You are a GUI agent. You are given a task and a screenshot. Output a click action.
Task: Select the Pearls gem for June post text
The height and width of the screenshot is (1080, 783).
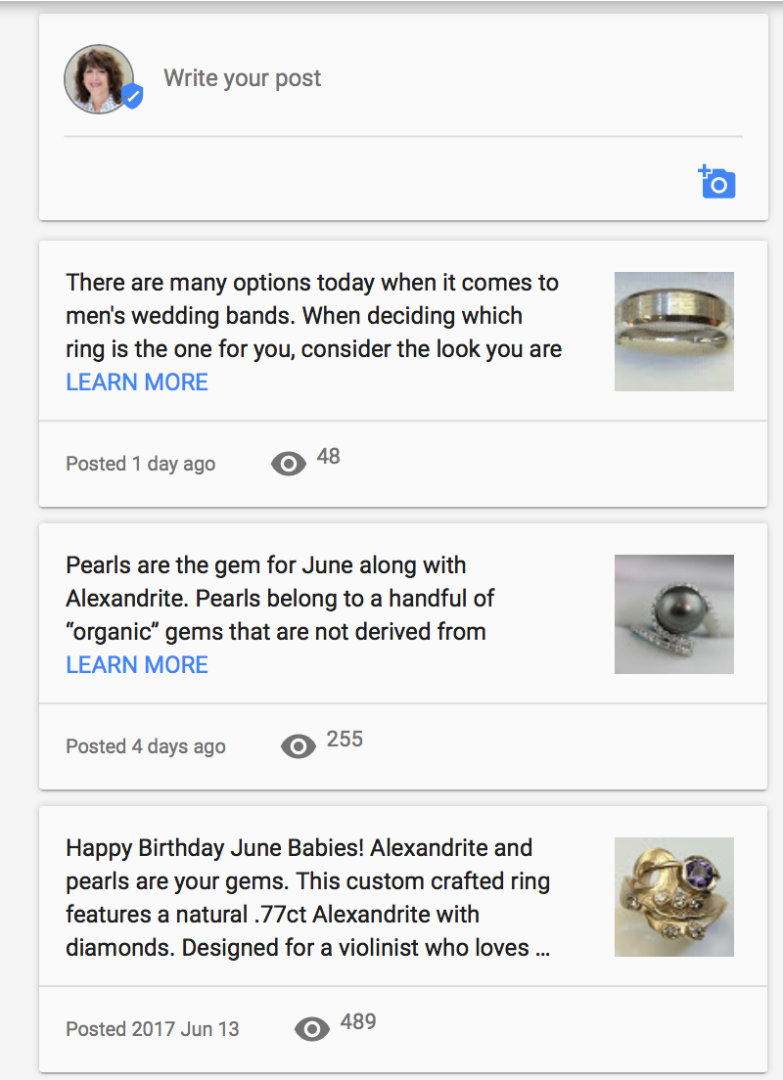[x=280, y=598]
